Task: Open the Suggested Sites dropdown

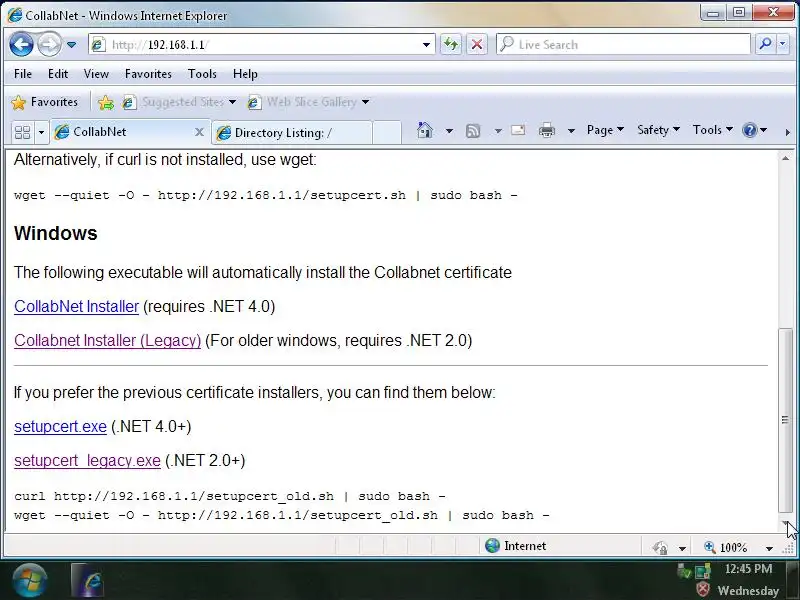Action: click(180, 102)
